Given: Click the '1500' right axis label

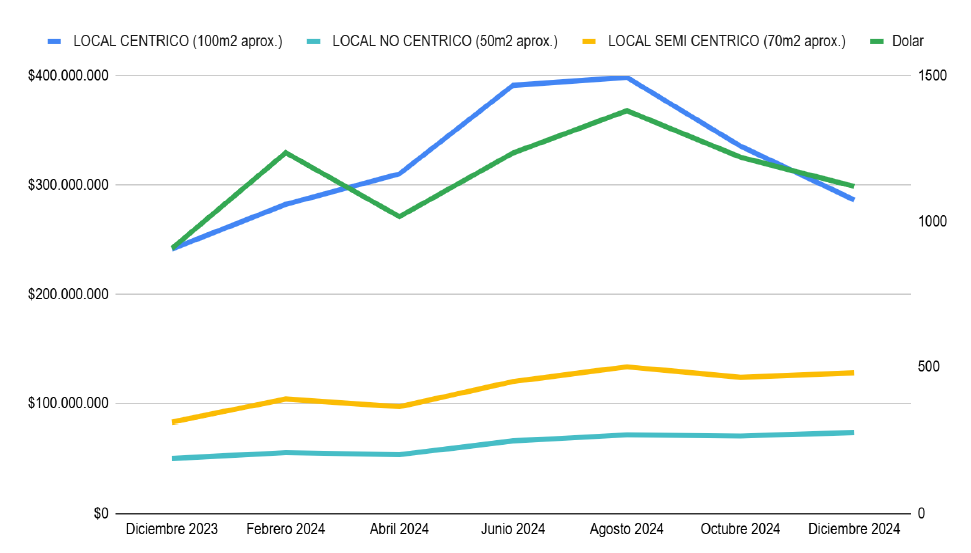Looking at the screenshot, I should click(x=934, y=76).
